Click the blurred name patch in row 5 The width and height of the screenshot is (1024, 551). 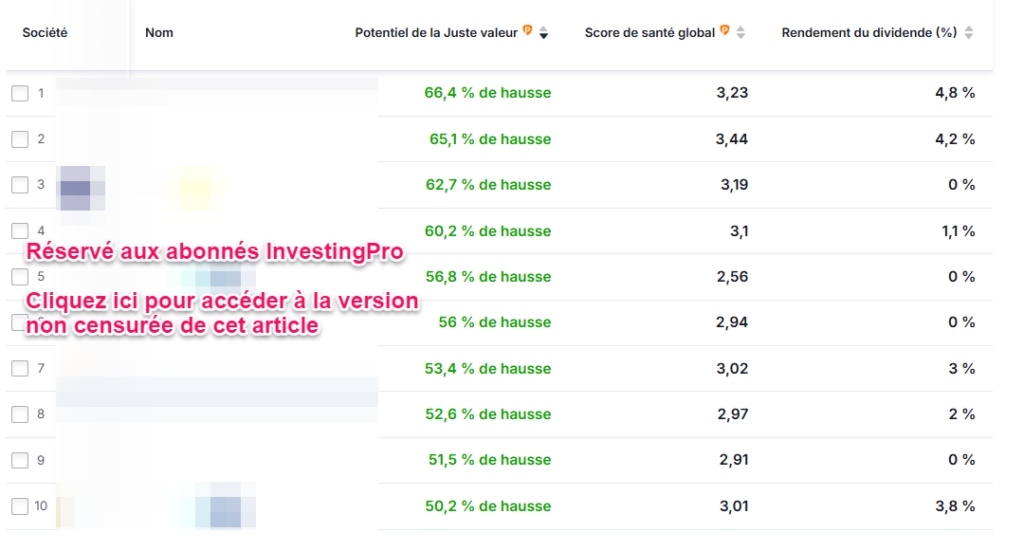218,278
